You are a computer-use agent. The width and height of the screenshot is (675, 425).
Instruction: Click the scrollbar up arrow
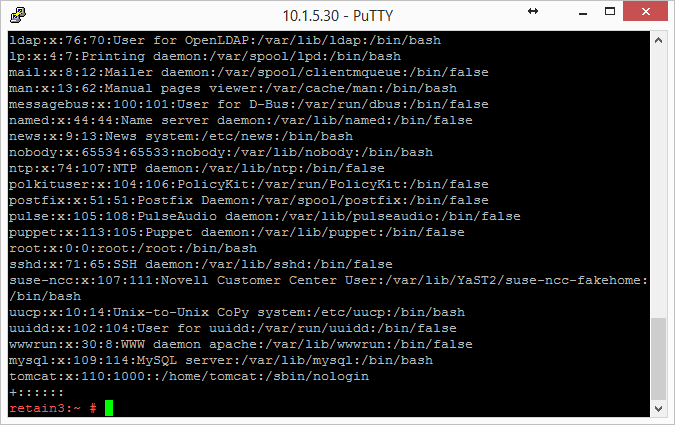[x=657, y=41]
